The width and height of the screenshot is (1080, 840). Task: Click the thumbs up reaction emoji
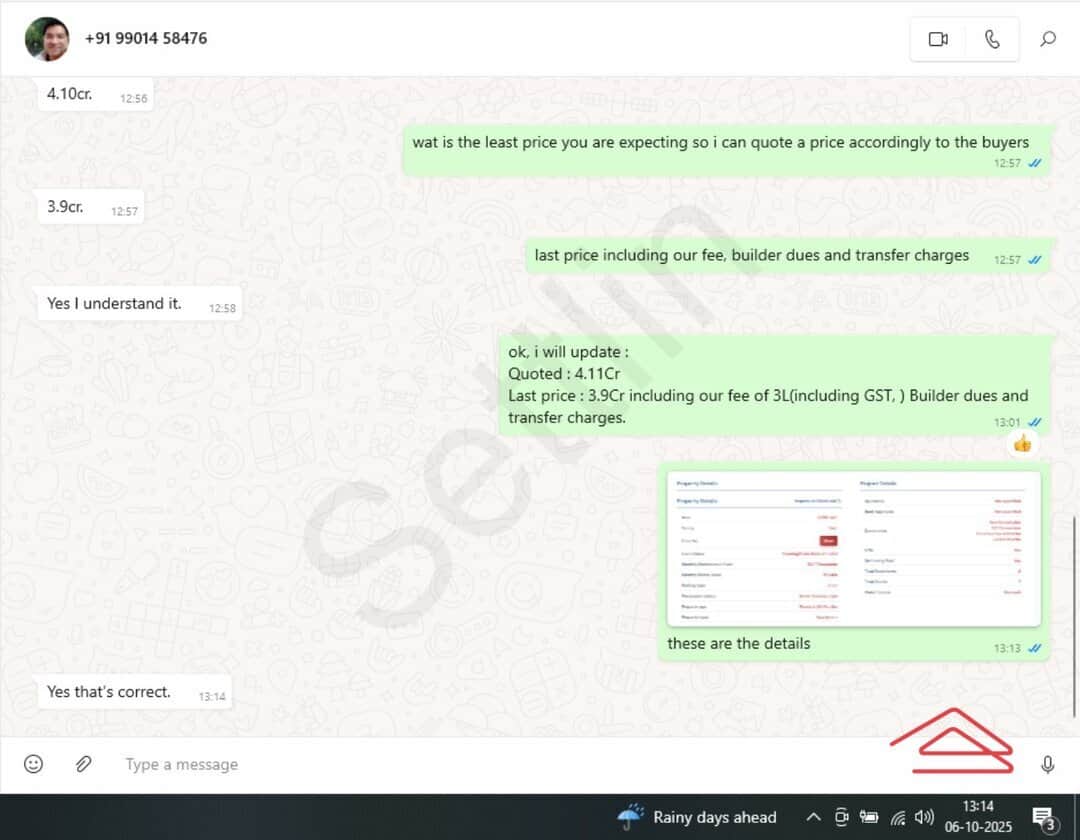[1022, 443]
